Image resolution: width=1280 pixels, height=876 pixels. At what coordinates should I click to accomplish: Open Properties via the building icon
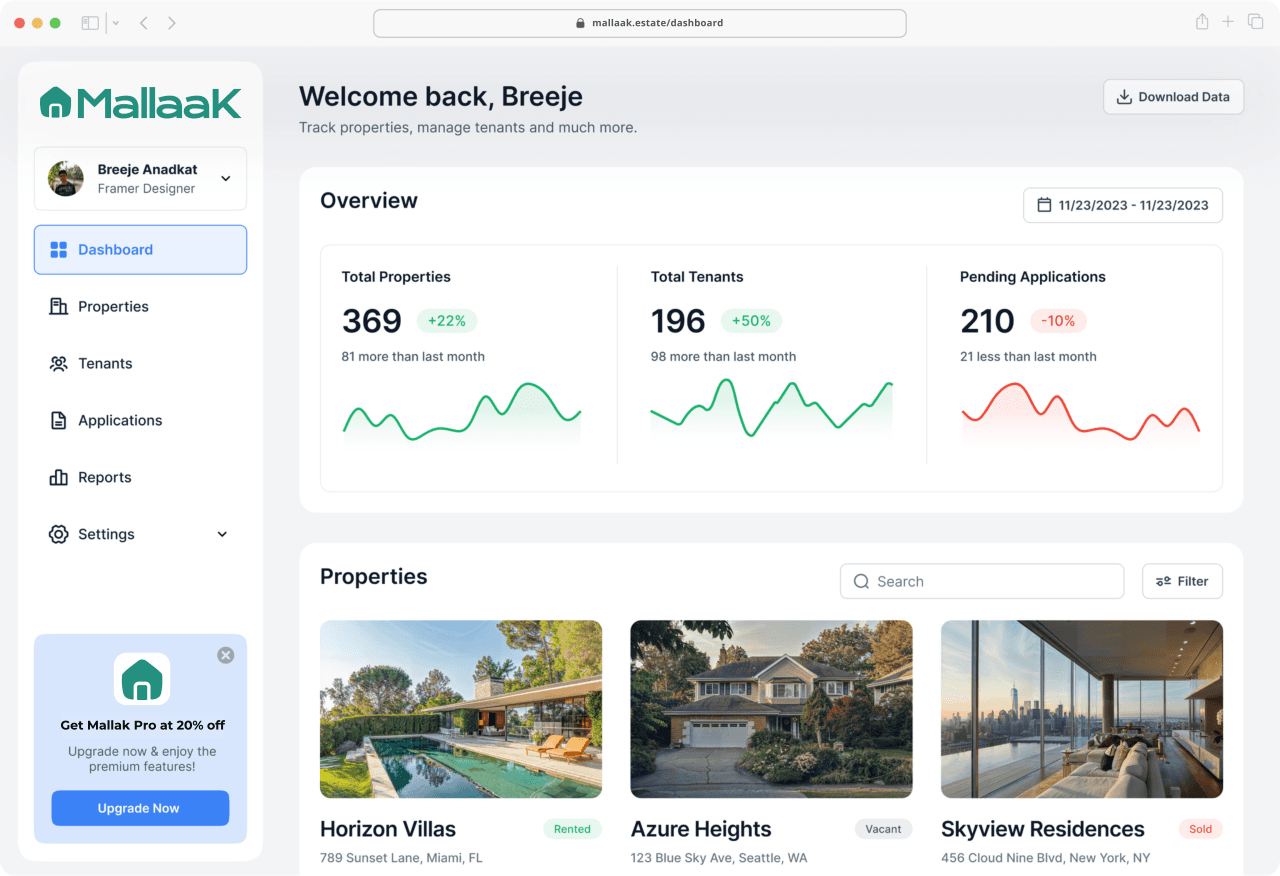58,307
